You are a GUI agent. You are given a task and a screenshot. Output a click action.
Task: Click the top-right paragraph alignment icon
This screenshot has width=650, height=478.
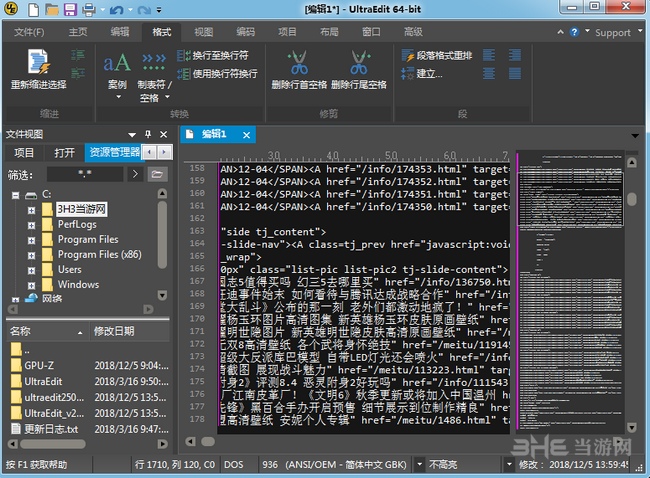(515, 55)
